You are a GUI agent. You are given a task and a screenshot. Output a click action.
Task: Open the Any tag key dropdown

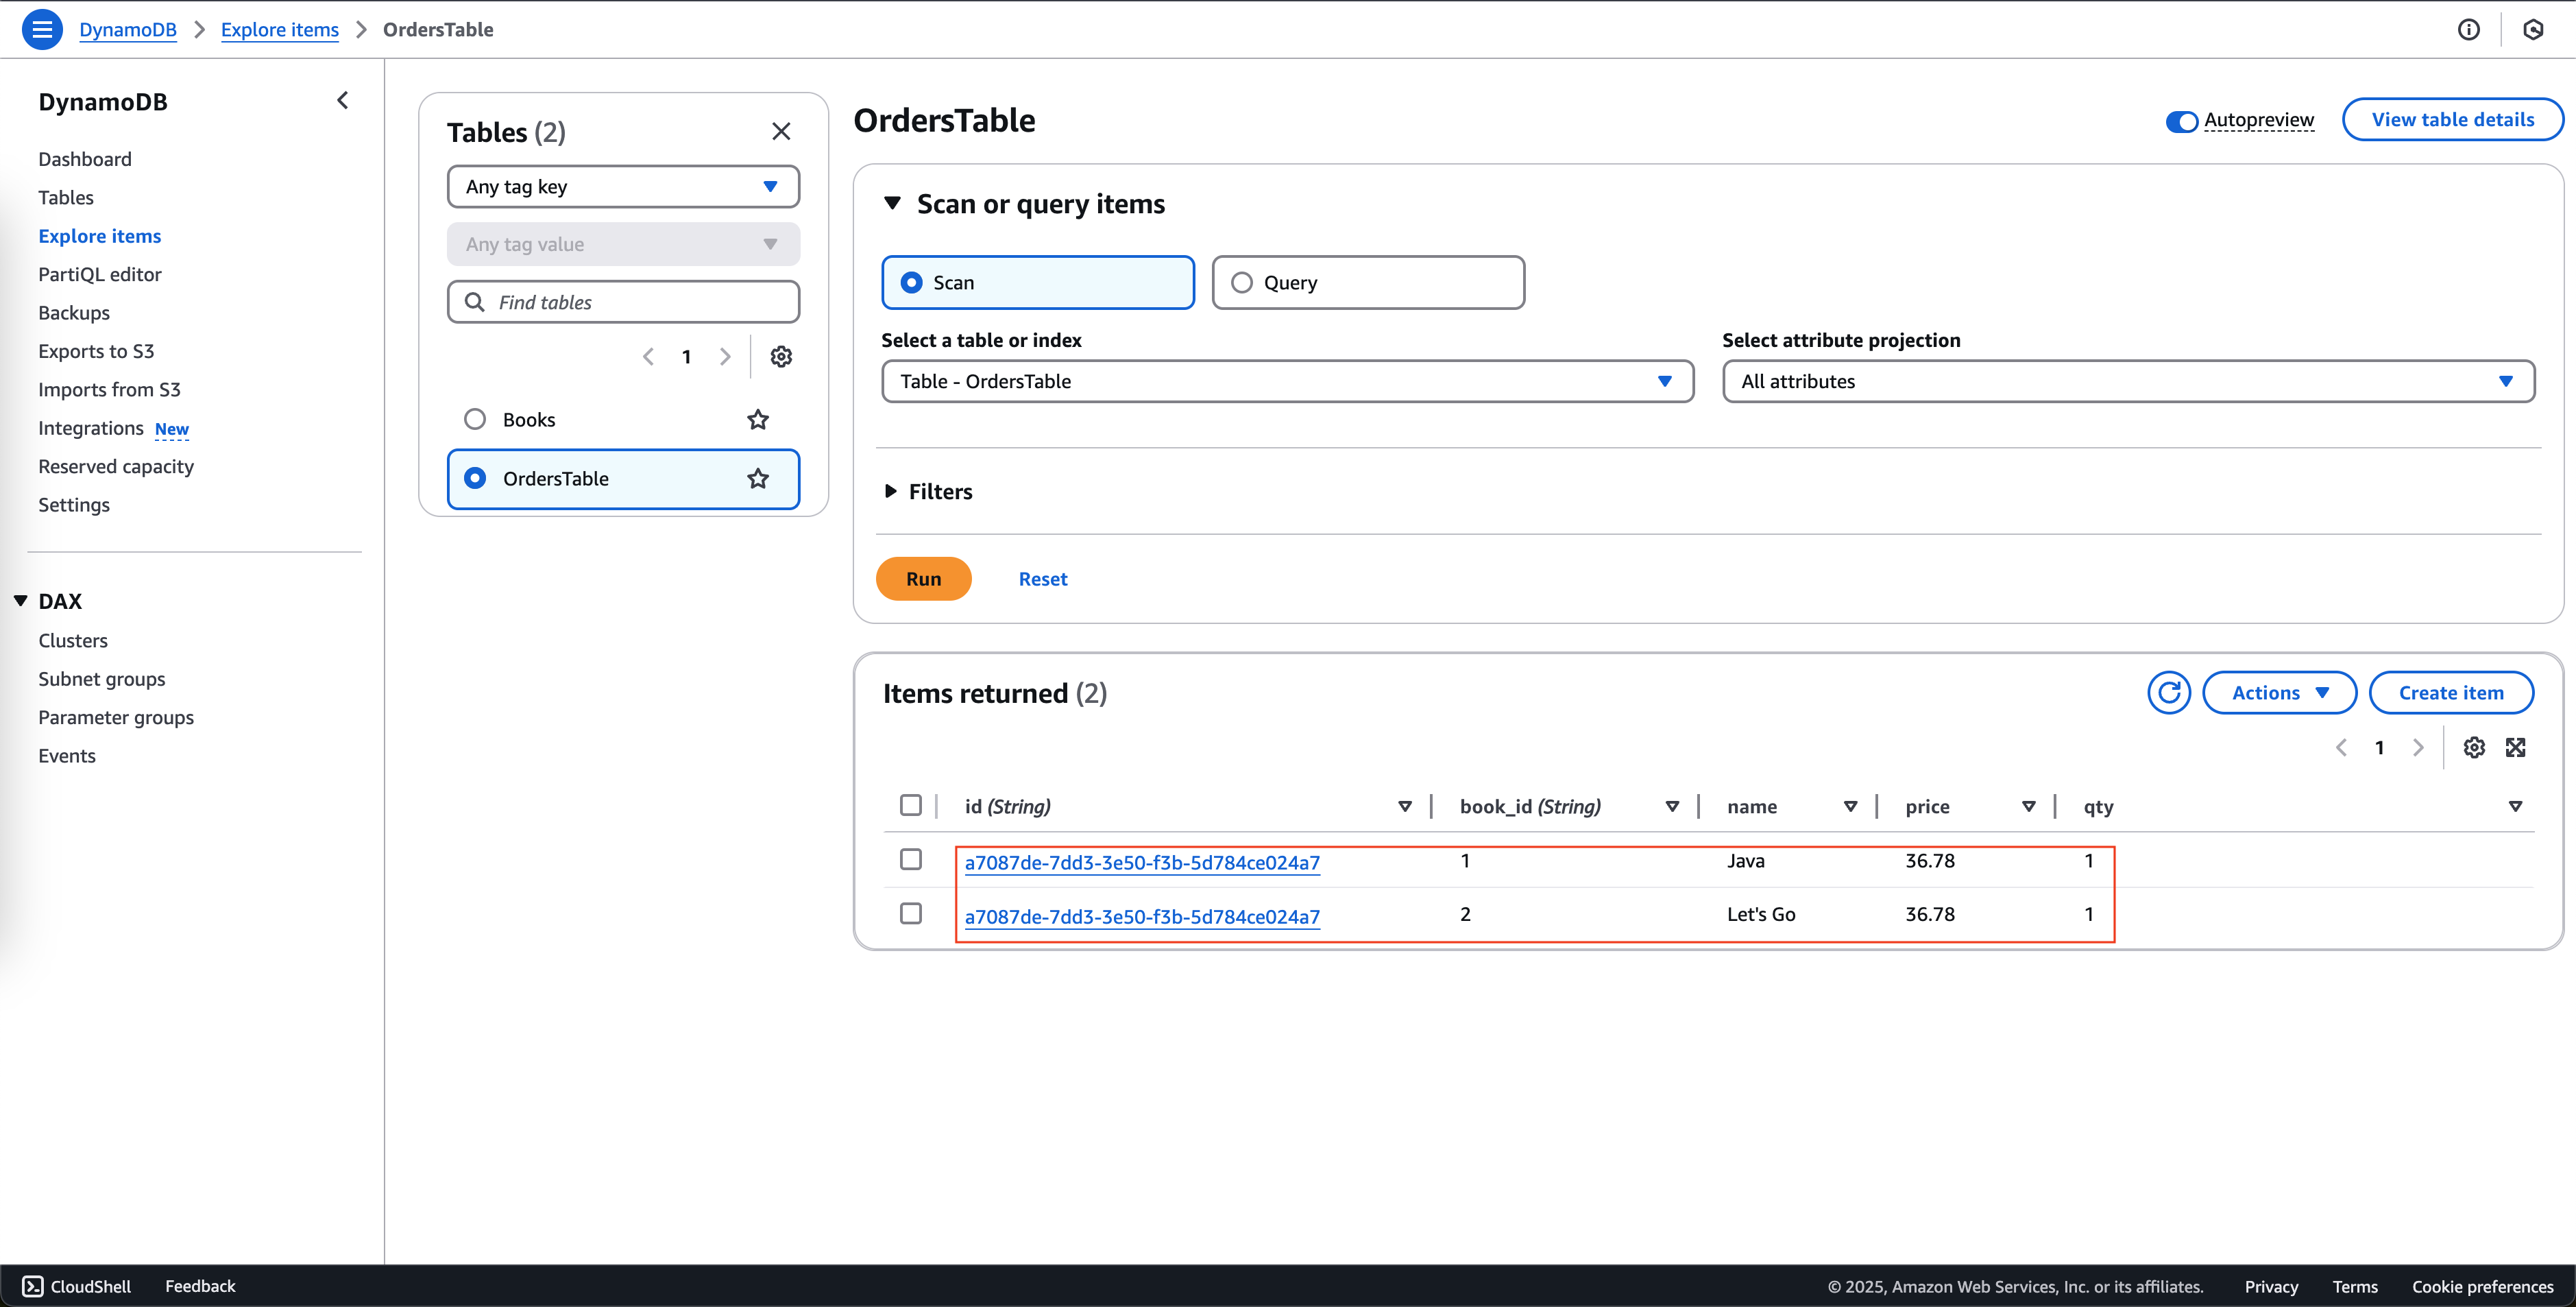(x=623, y=186)
